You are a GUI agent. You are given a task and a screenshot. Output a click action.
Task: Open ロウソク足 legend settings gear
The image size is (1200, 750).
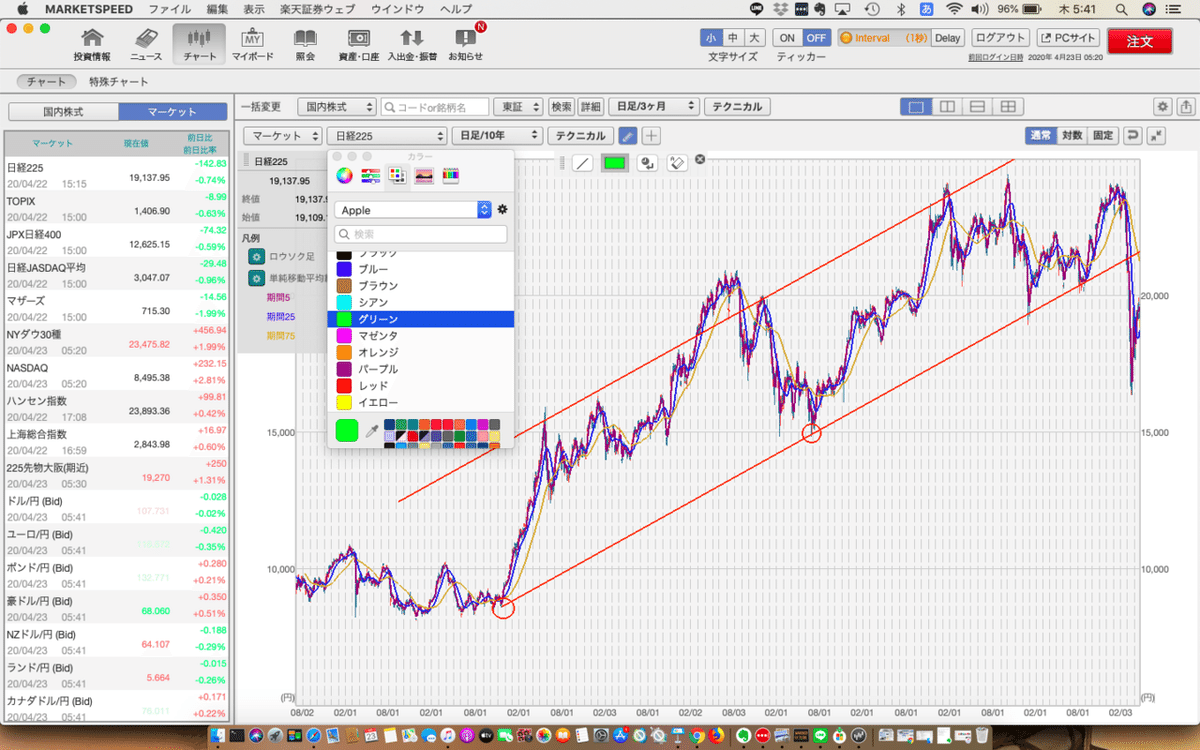click(257, 256)
